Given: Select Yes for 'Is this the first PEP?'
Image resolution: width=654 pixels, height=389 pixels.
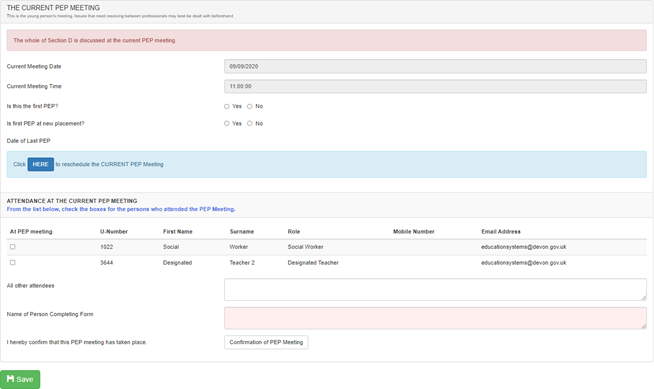Looking at the screenshot, I should [226, 106].
